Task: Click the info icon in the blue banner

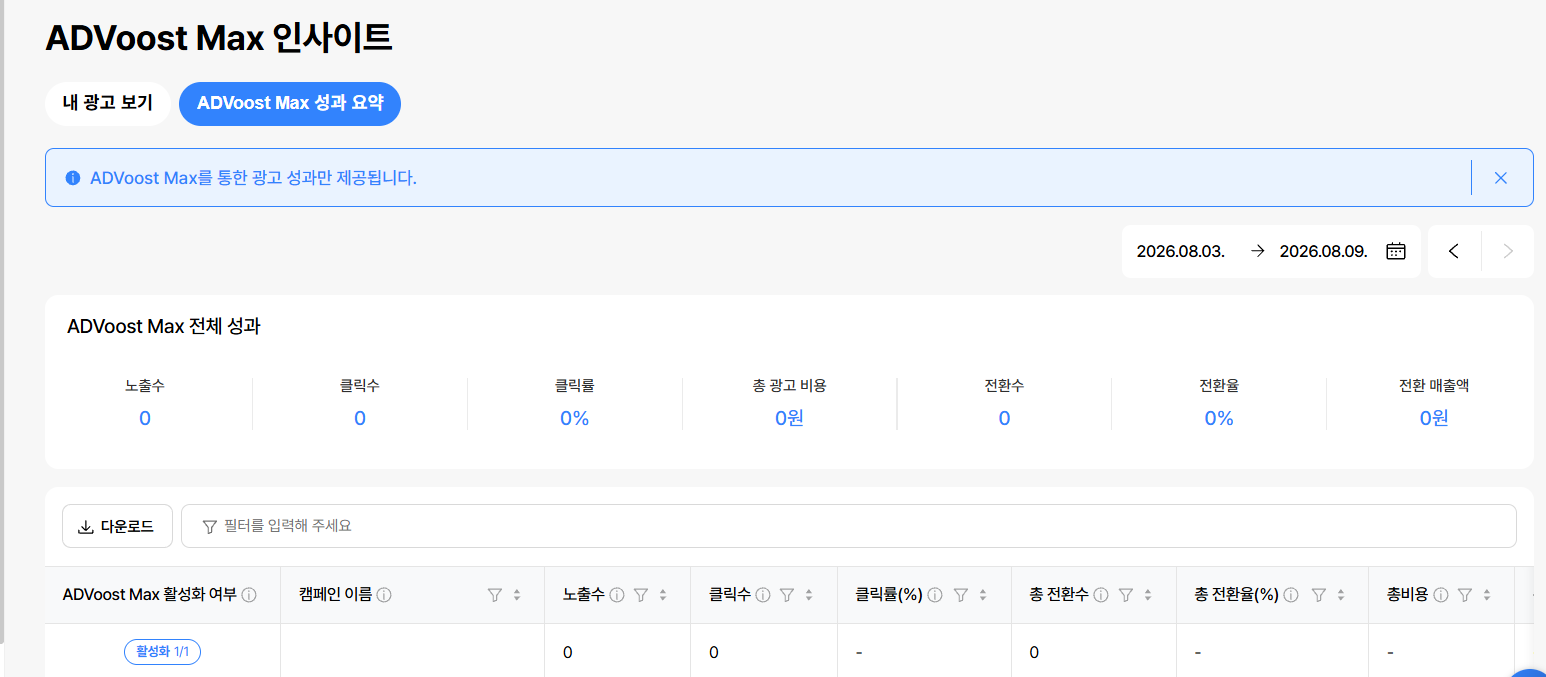Action: 72,178
